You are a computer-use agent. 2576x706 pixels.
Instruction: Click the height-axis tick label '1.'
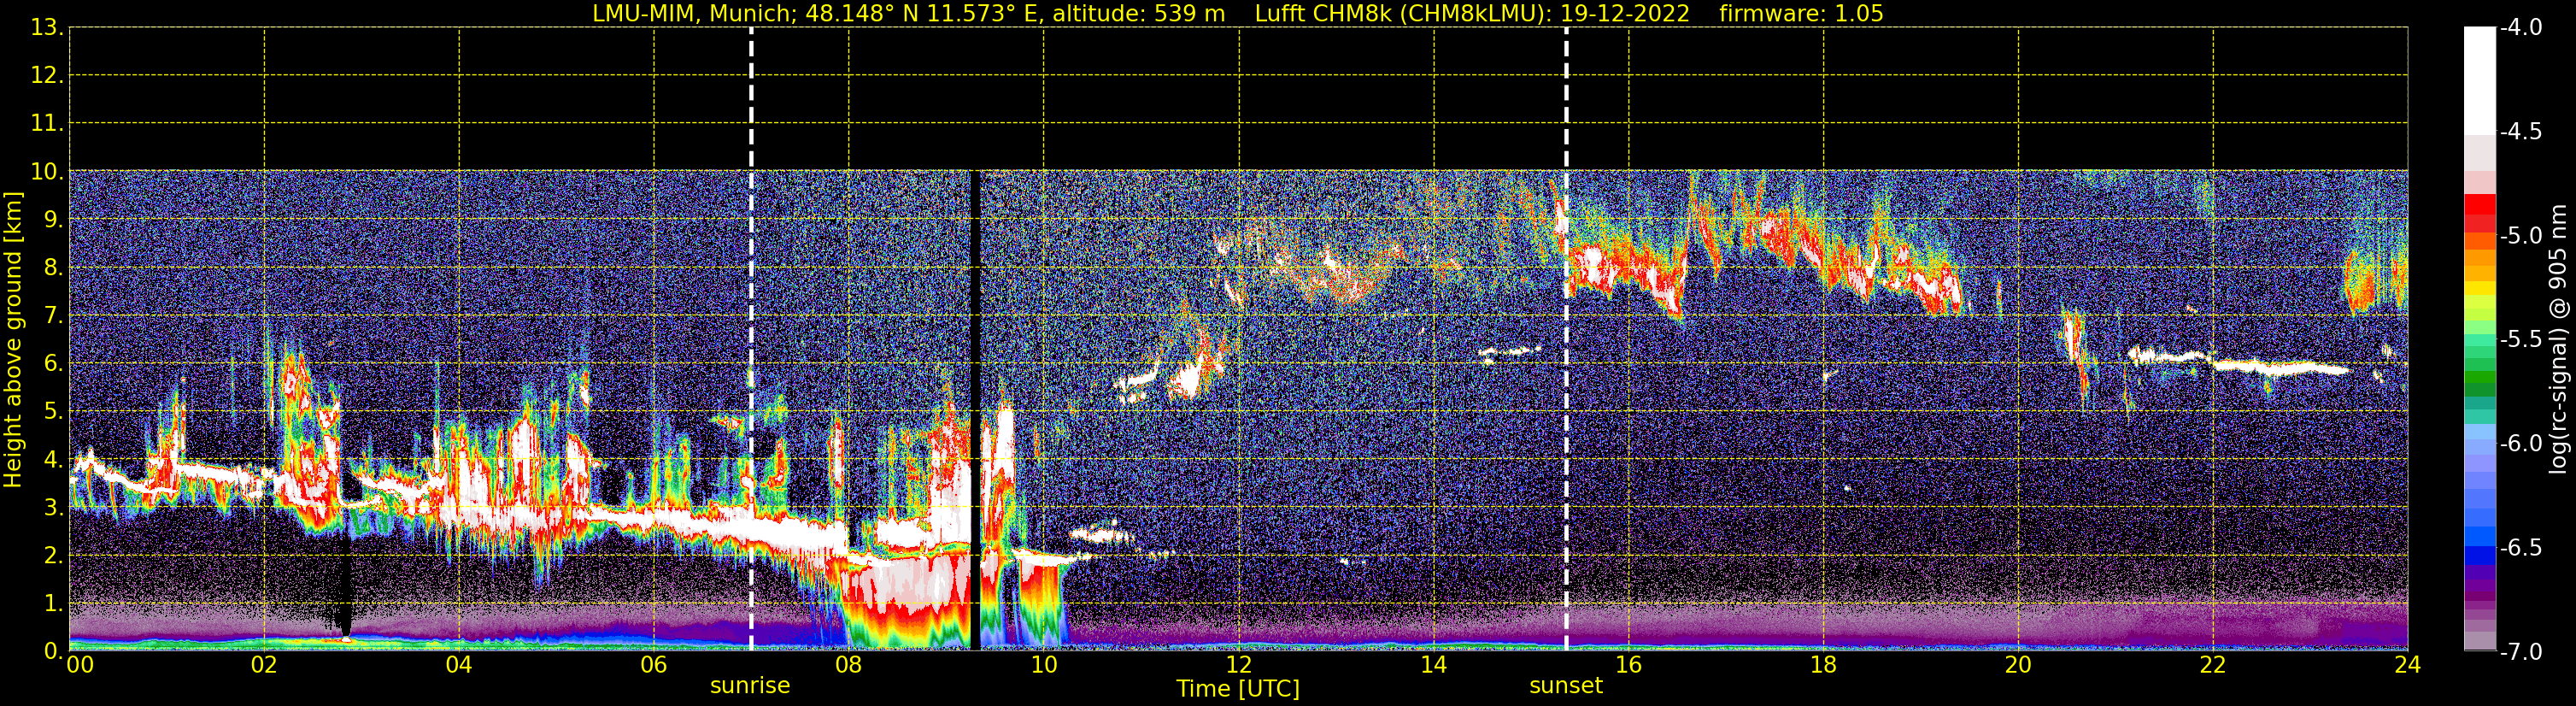(x=54, y=604)
